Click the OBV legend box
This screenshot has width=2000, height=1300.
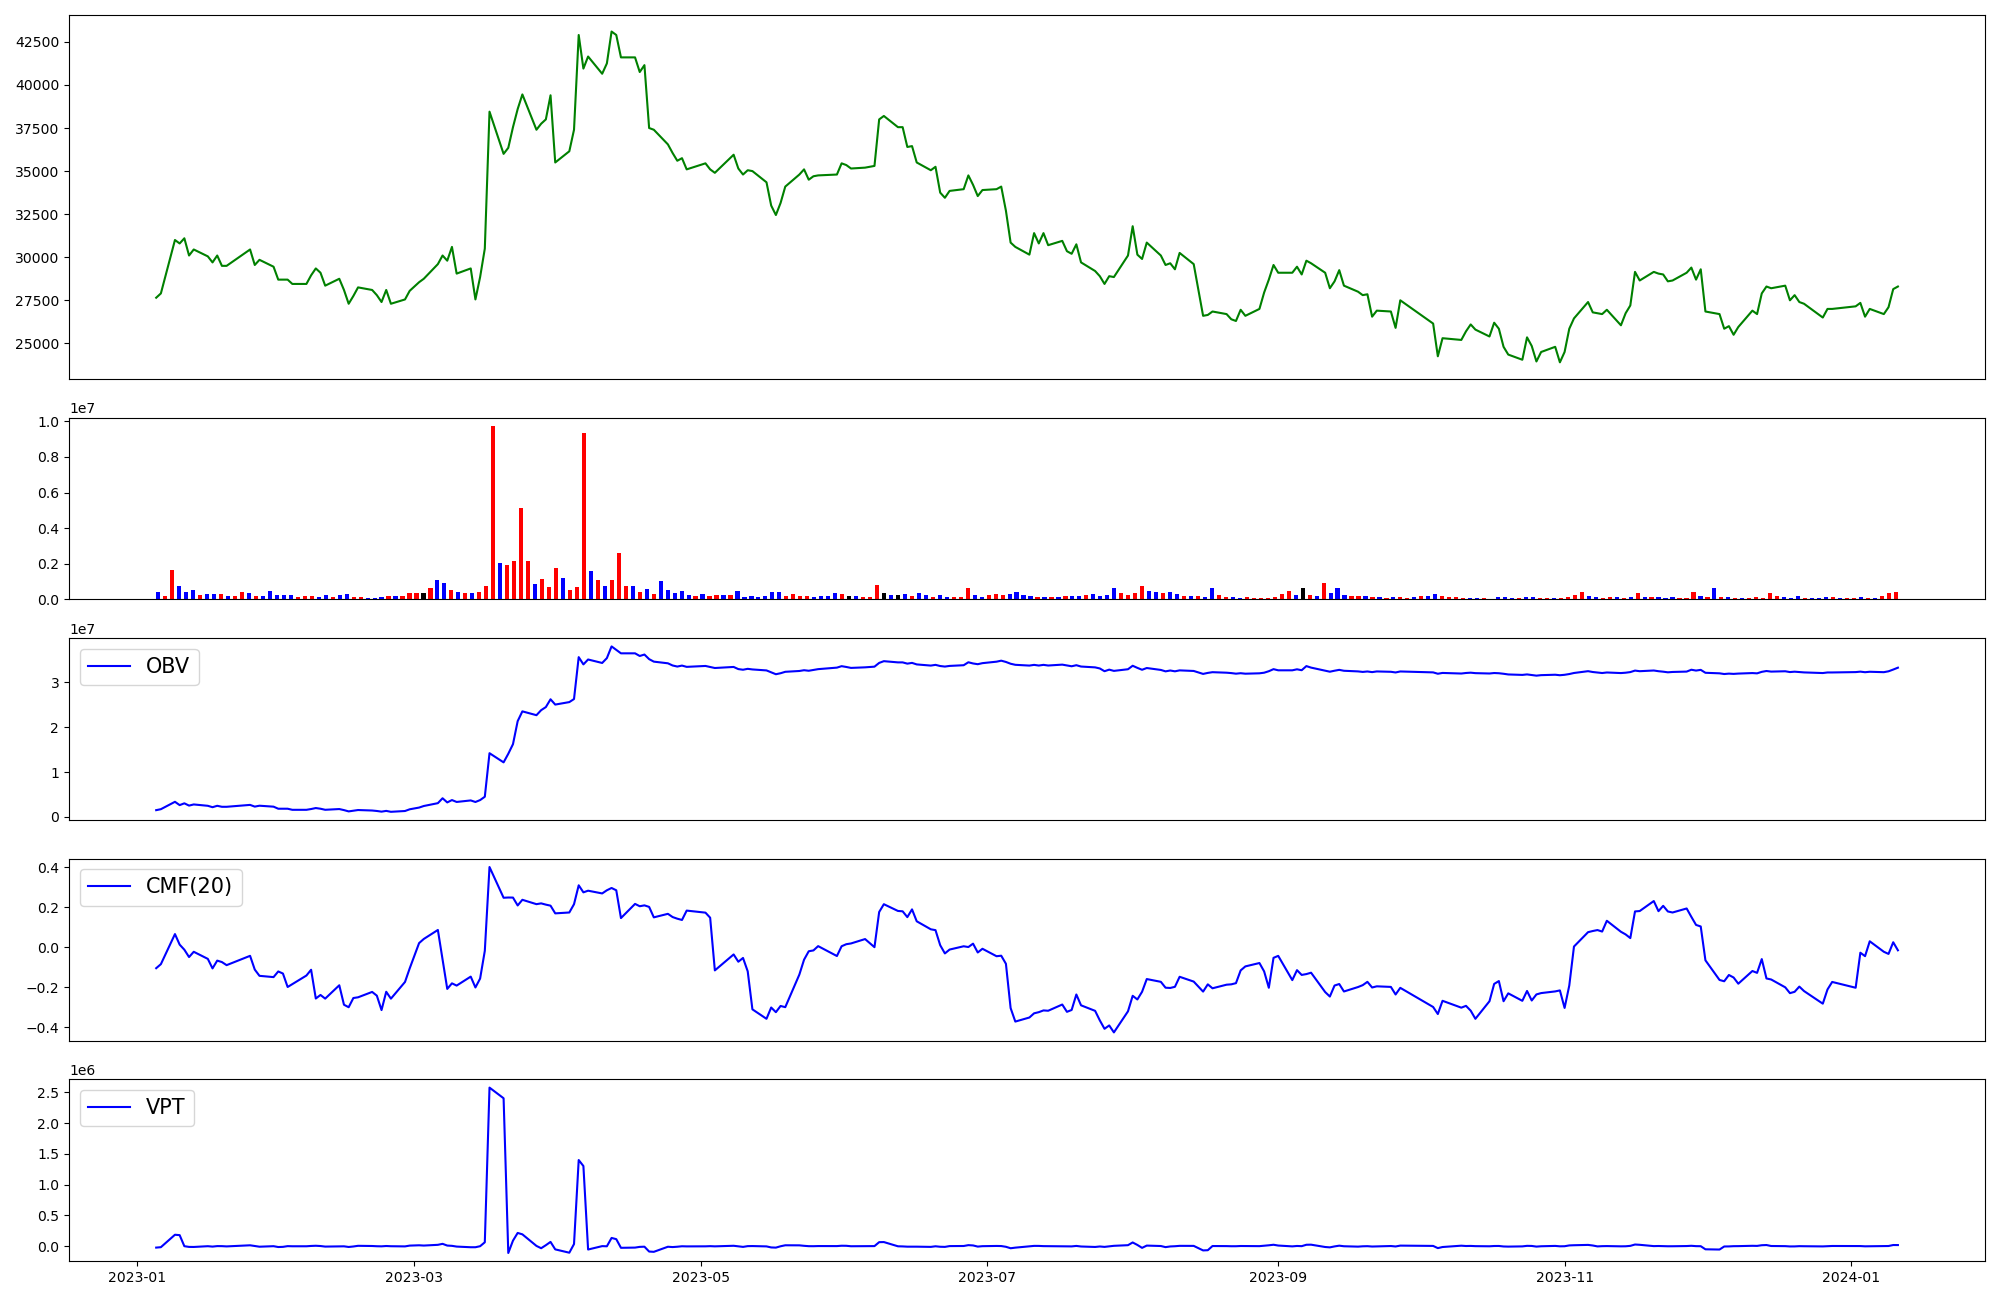[x=140, y=667]
